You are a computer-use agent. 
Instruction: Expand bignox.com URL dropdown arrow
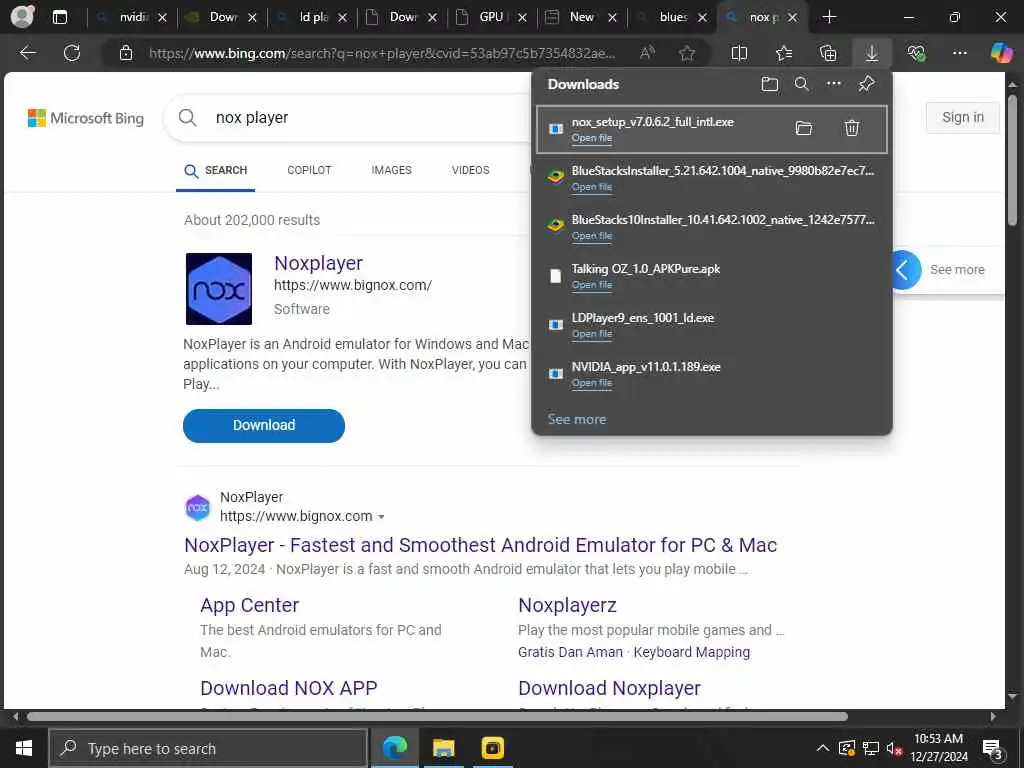tap(381, 517)
